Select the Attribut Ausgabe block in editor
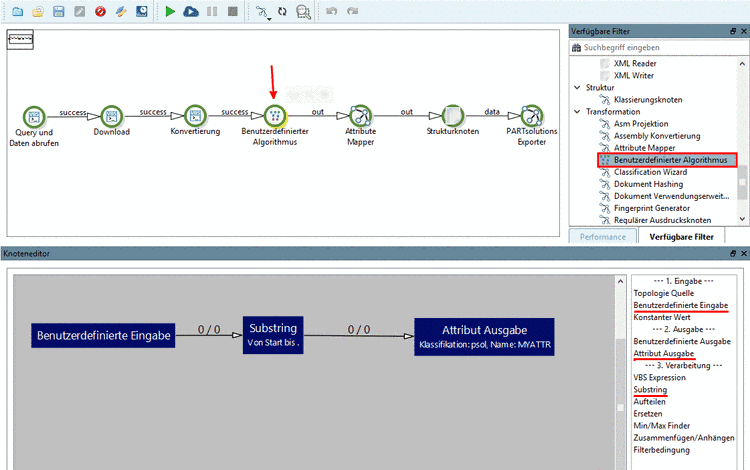This screenshot has width=750, height=470. click(484, 337)
